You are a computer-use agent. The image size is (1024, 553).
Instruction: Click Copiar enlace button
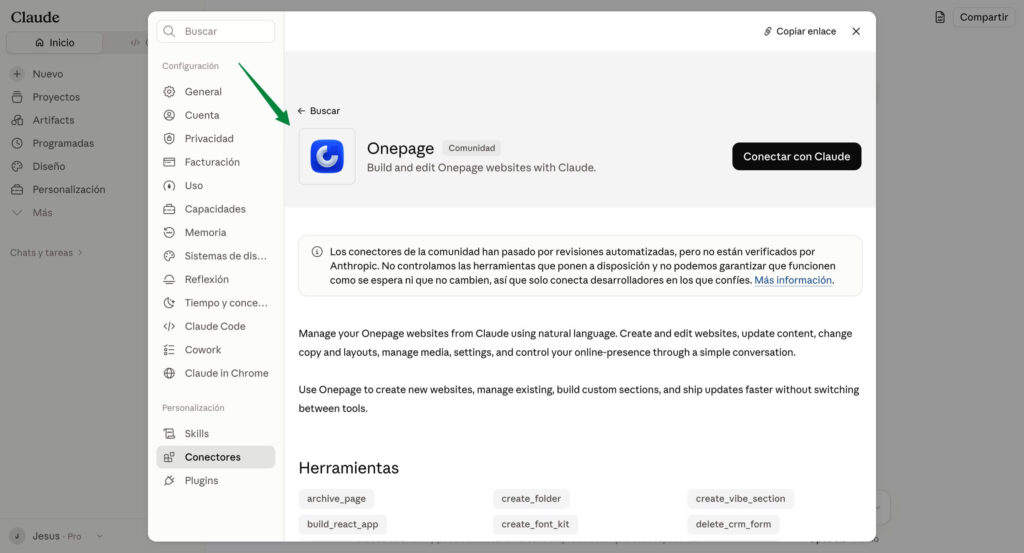(x=800, y=31)
